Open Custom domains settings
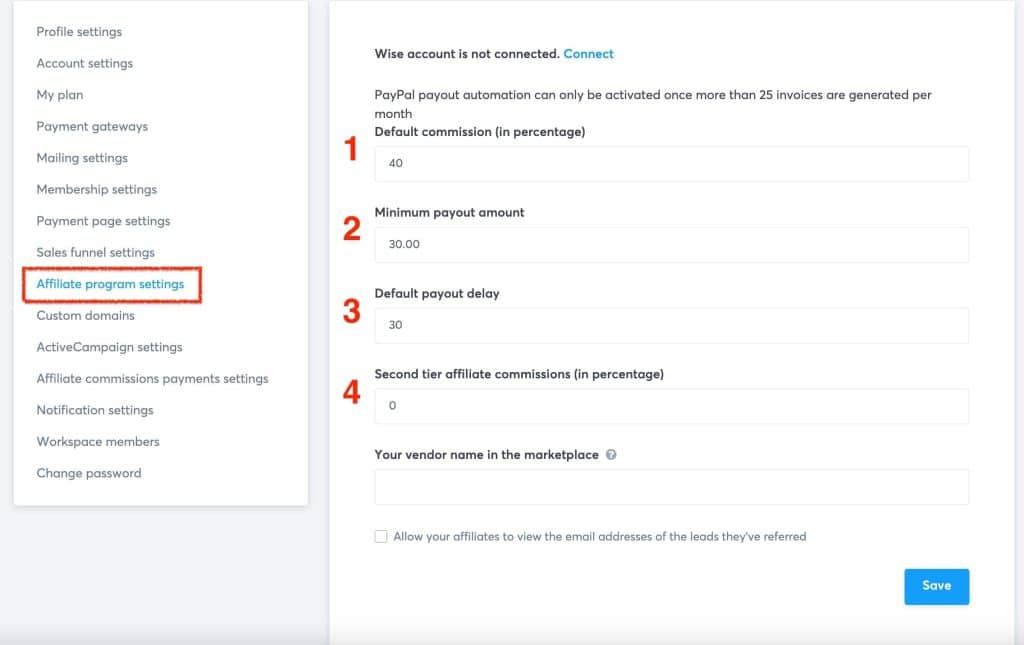This screenshot has height=645, width=1024. point(85,315)
